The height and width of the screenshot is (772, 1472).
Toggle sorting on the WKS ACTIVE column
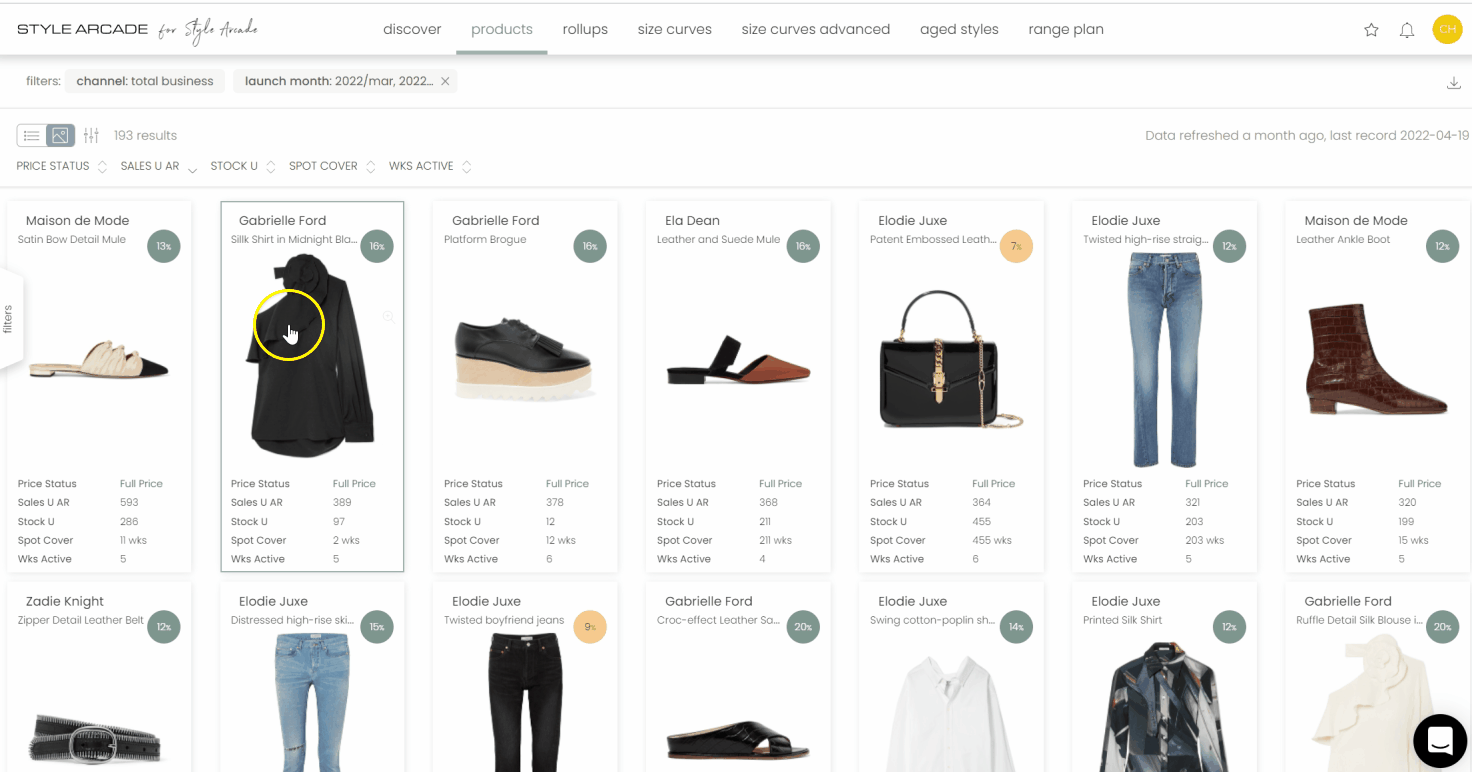tap(467, 165)
